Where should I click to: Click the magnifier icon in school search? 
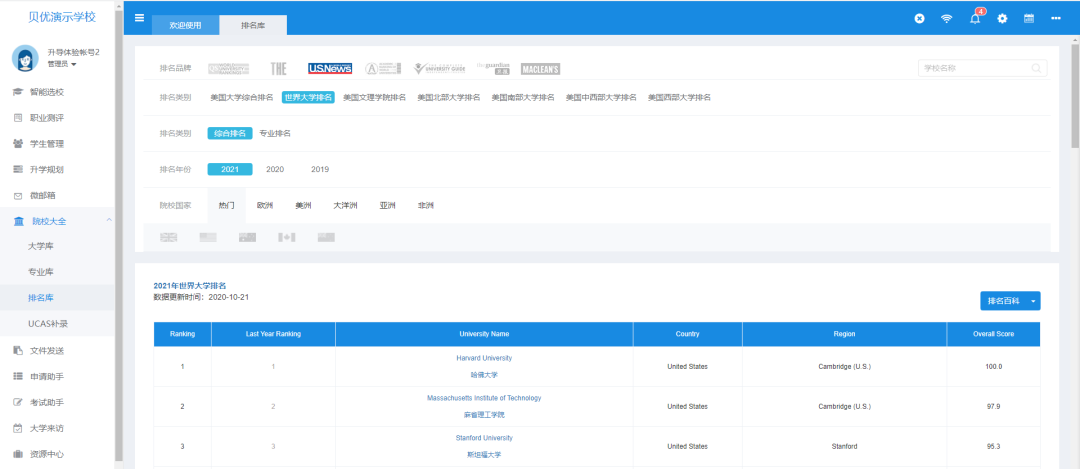[1037, 68]
